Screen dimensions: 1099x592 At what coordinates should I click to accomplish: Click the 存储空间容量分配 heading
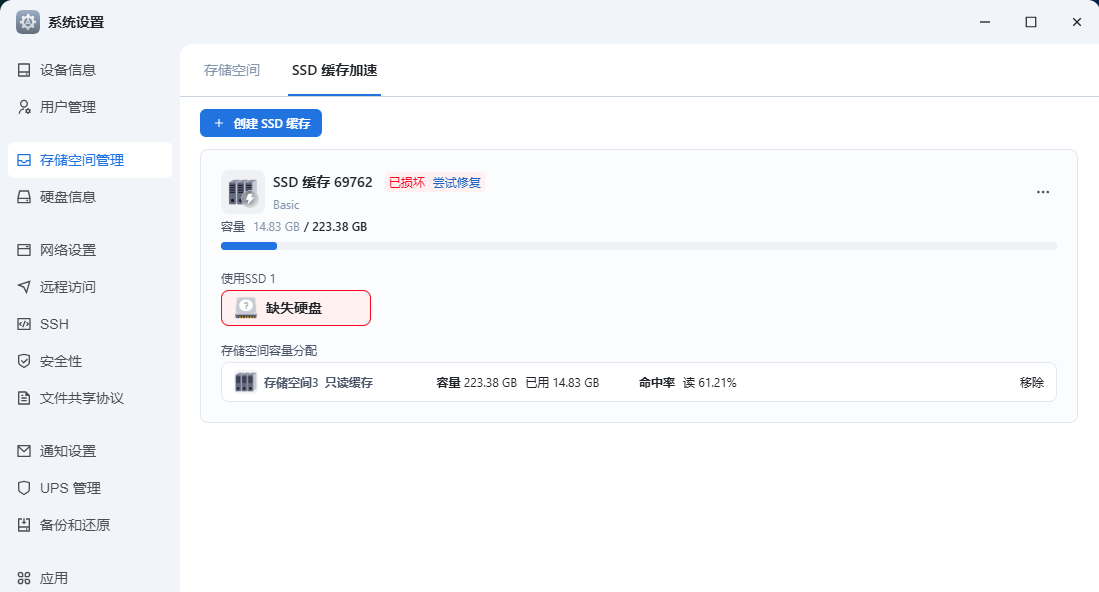269,350
